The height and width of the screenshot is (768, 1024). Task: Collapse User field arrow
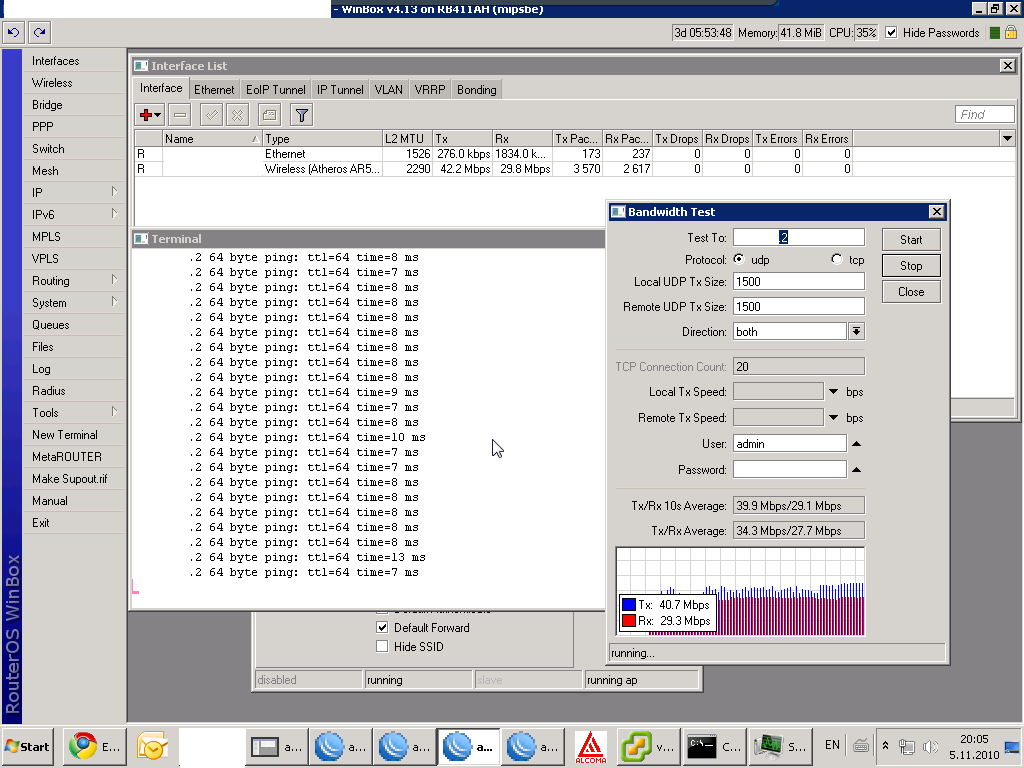856,443
